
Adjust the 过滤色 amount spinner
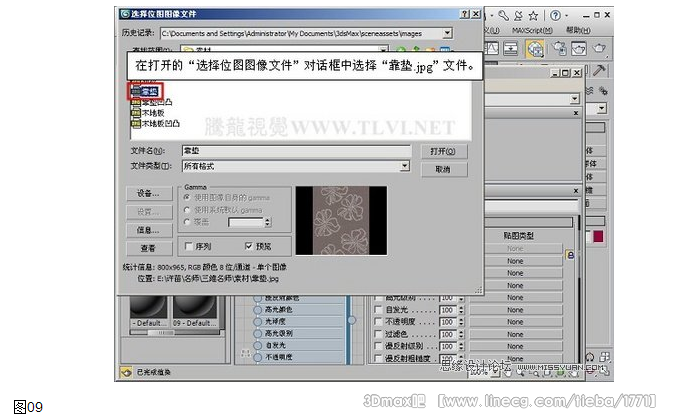click(x=461, y=334)
